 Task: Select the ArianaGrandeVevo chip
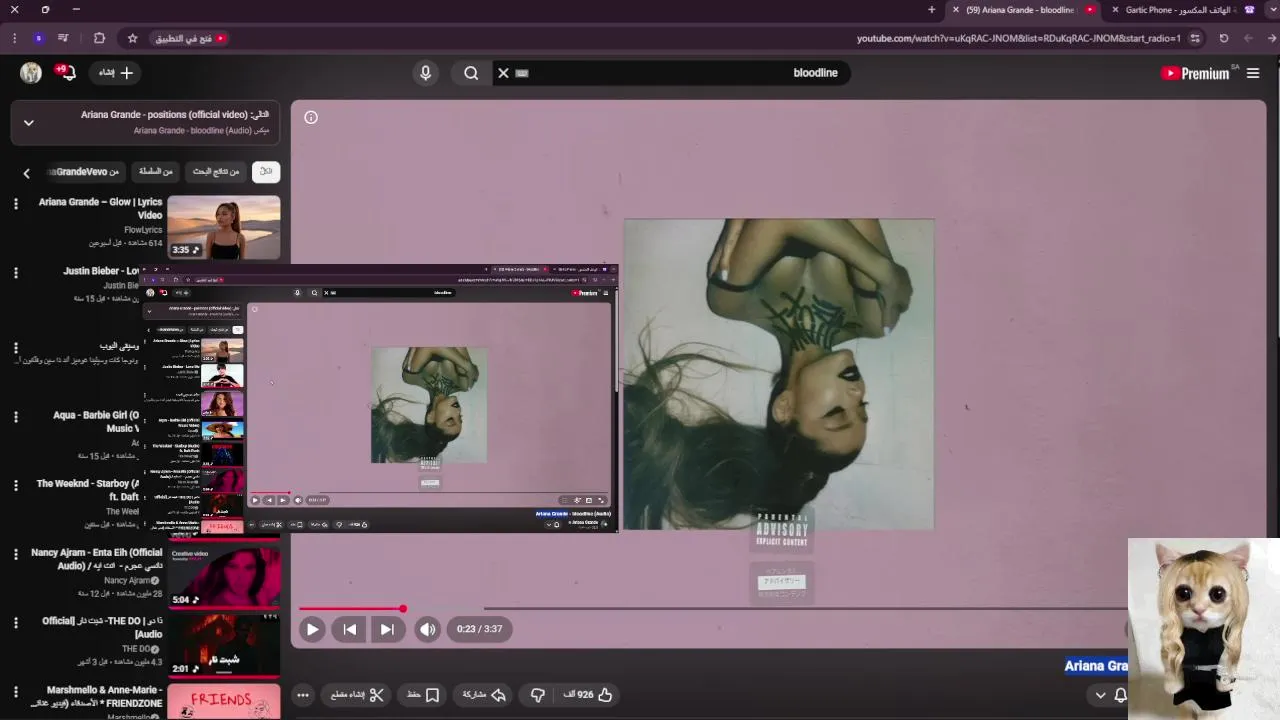[x=86, y=171]
